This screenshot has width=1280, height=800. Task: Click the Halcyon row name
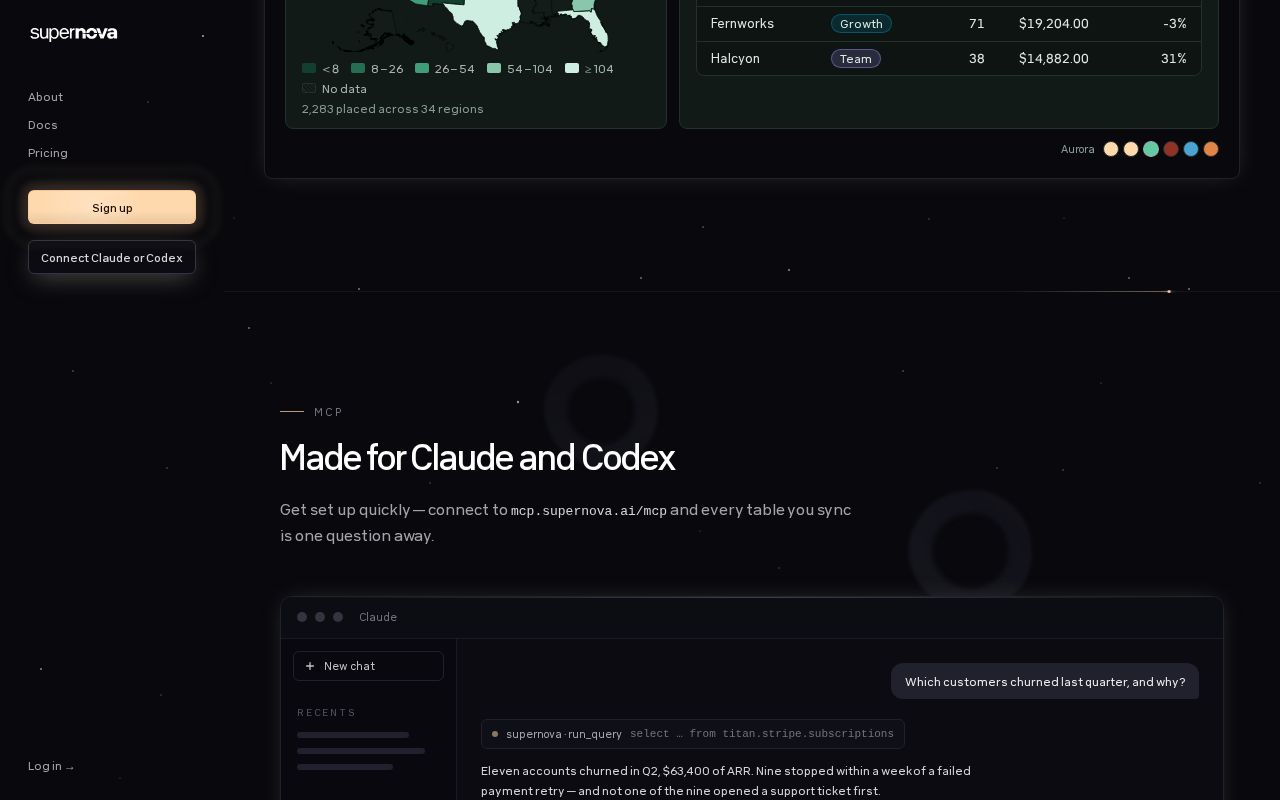pyautogui.click(x=735, y=58)
